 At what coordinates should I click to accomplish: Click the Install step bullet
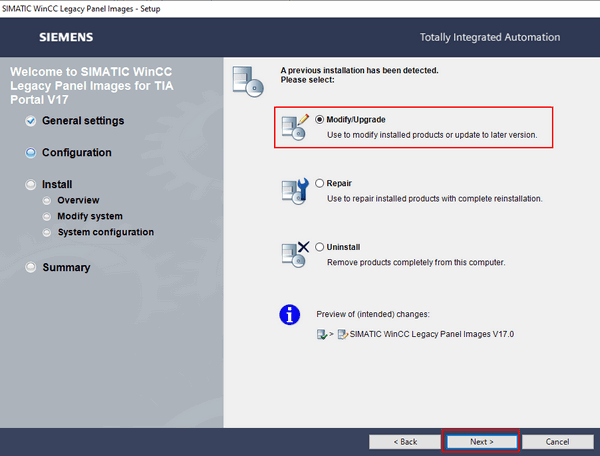[x=31, y=185]
